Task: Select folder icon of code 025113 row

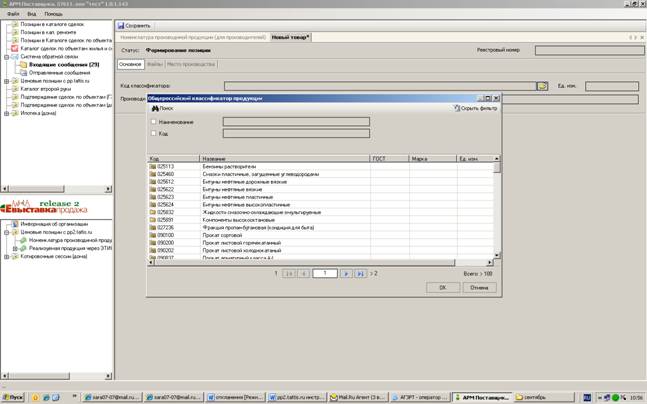Action: [x=153, y=166]
